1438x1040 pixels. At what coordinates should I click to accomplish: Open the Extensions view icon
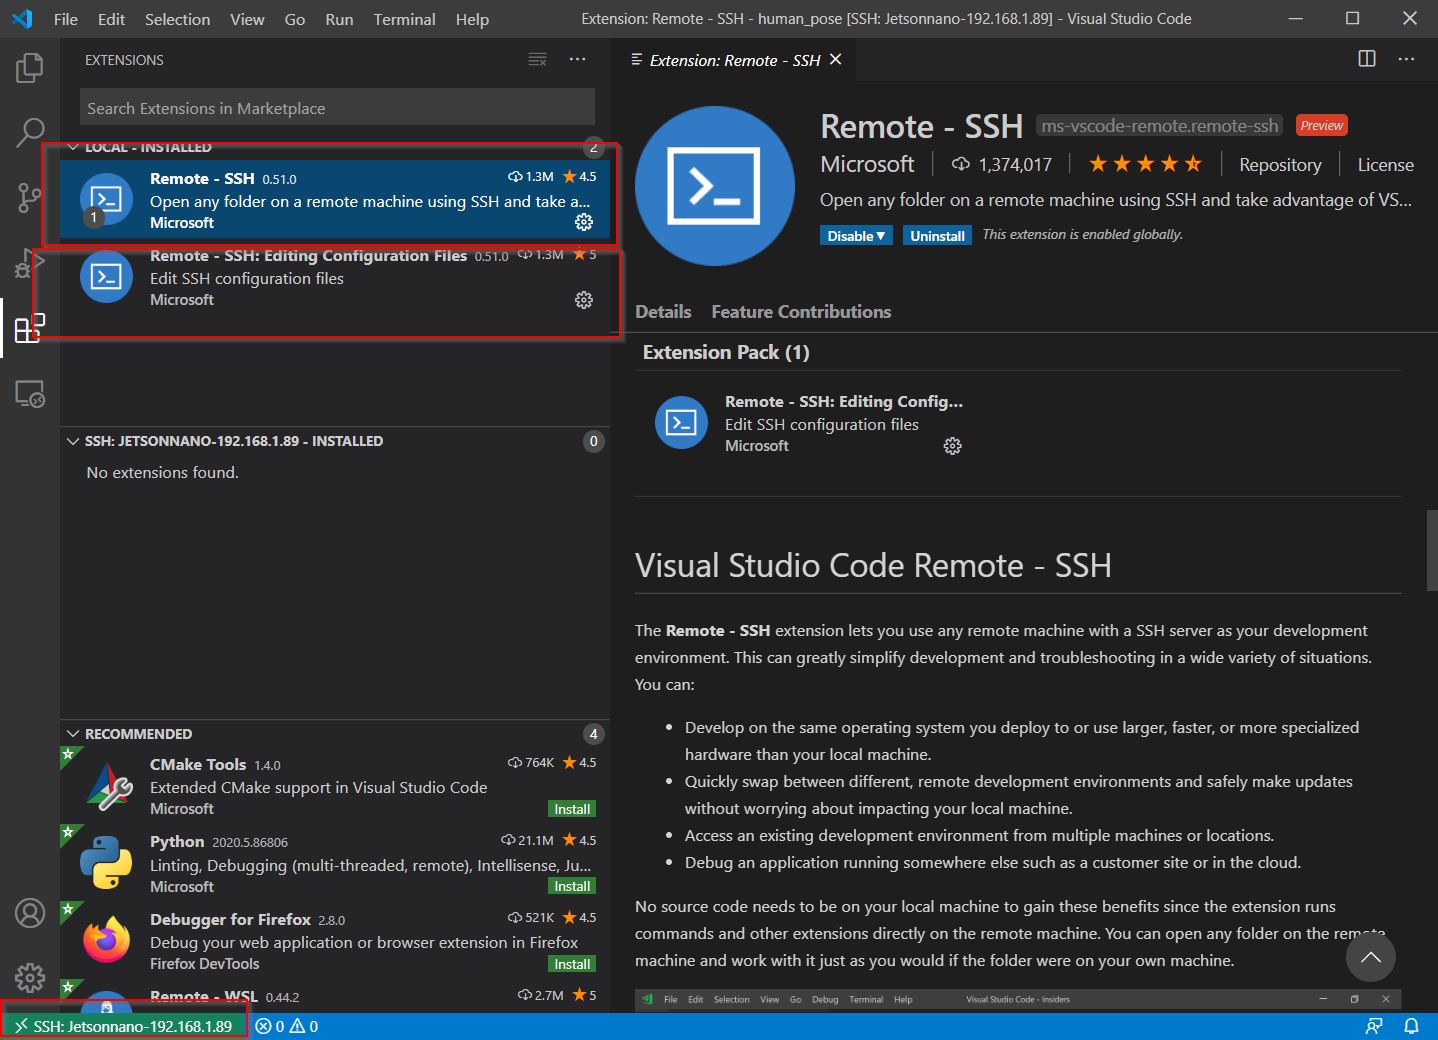[30, 328]
